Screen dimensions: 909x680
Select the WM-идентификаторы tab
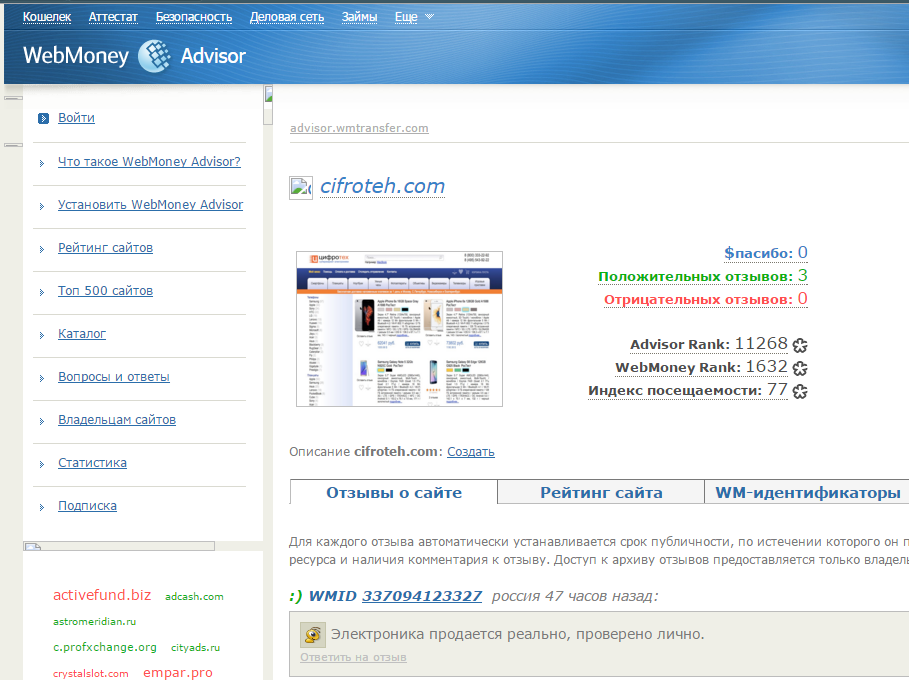(x=807, y=493)
